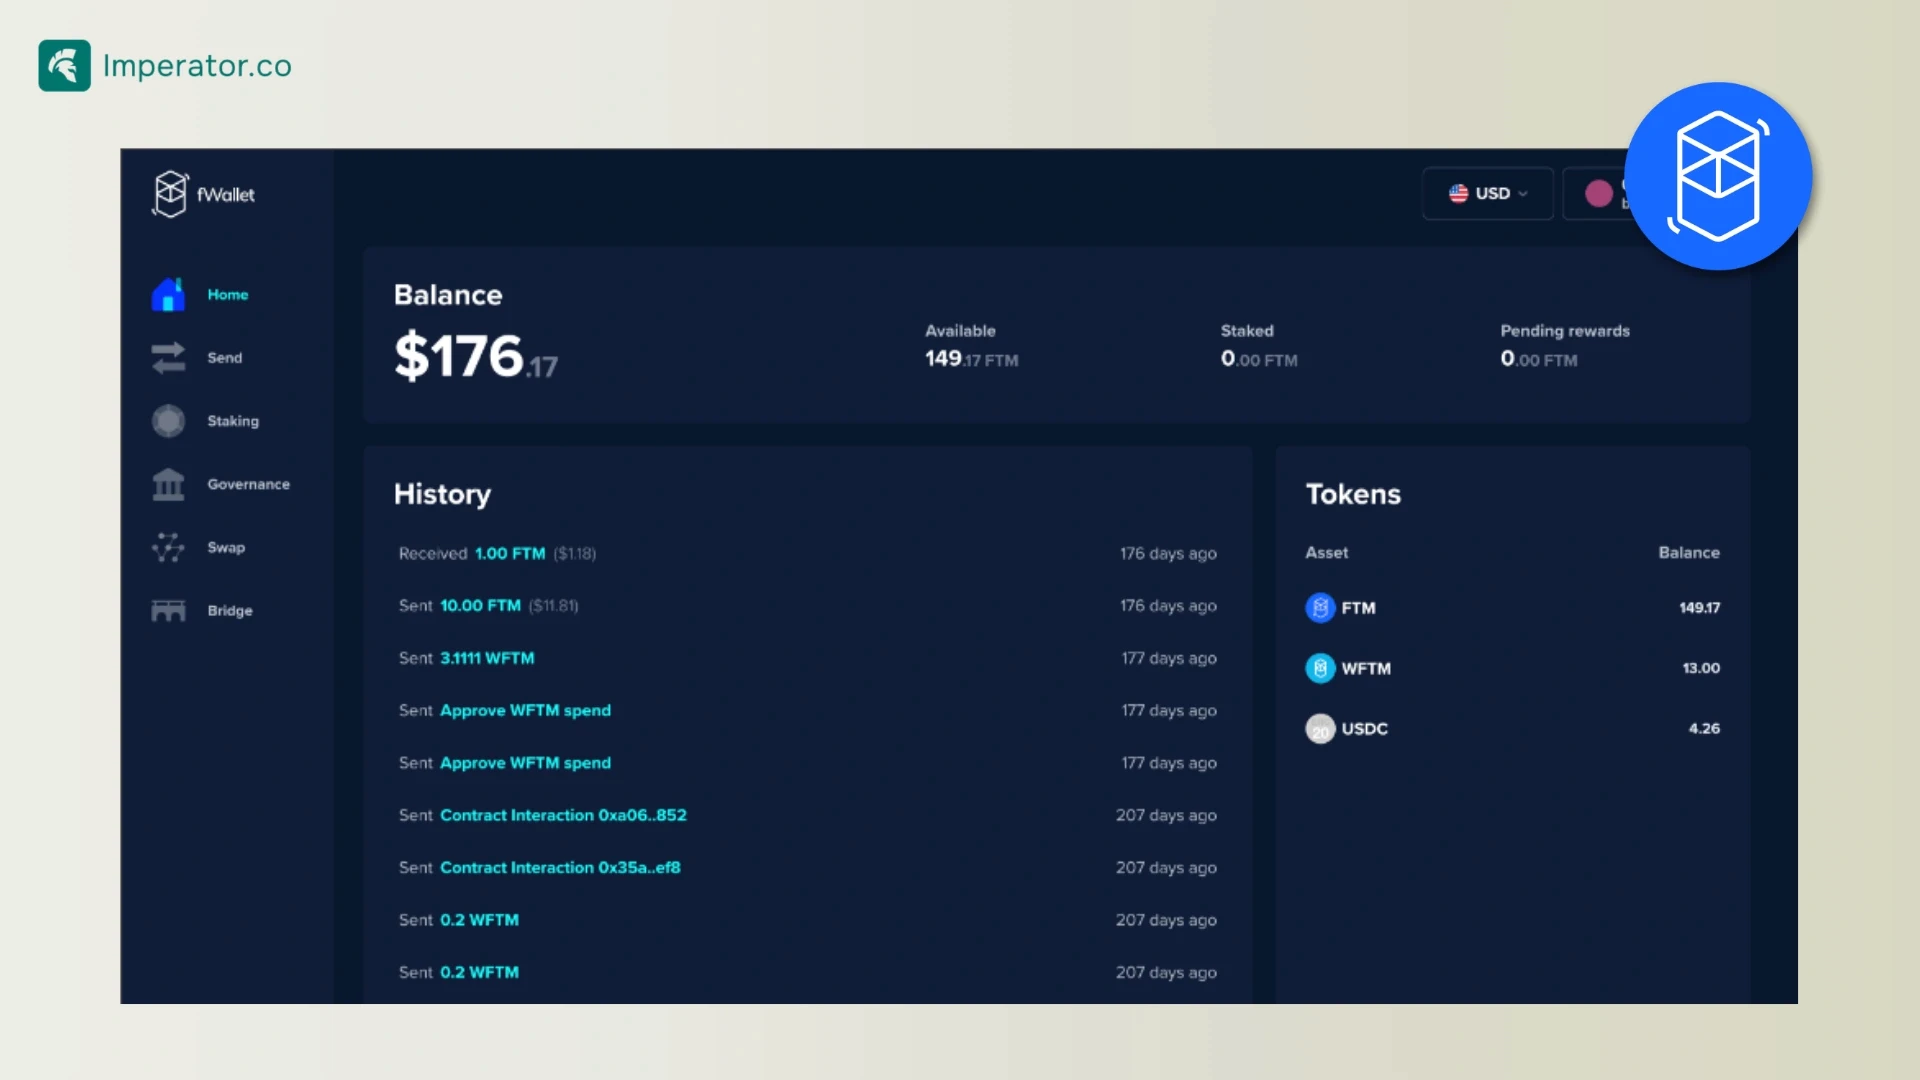
Task: Click the Available label
Action: pos(960,330)
